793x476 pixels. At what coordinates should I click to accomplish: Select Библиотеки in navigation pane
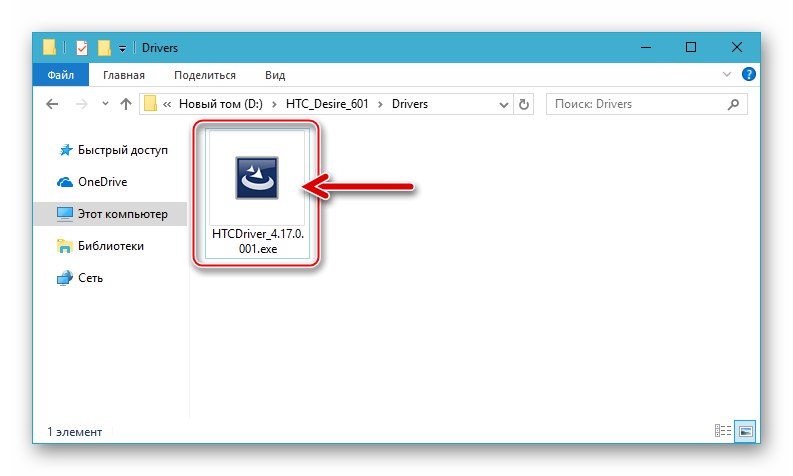tap(100, 246)
